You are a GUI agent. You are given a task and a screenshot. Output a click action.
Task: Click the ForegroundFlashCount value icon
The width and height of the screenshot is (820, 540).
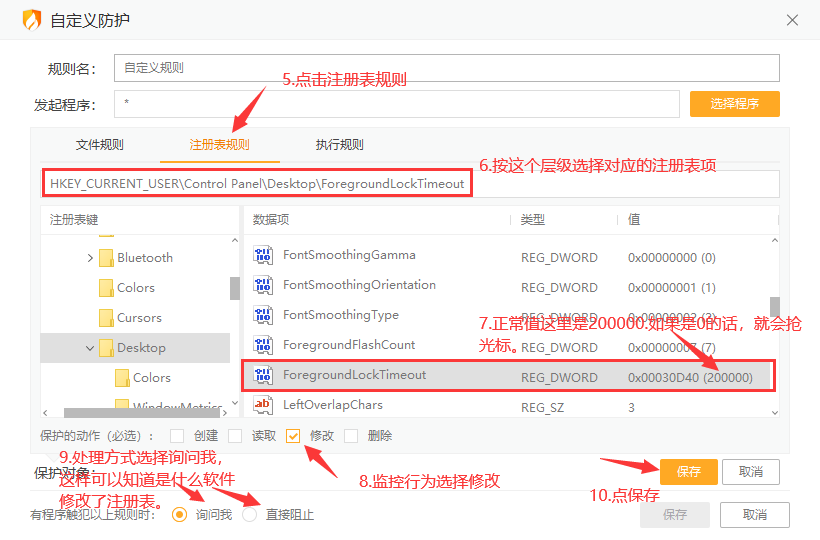263,346
